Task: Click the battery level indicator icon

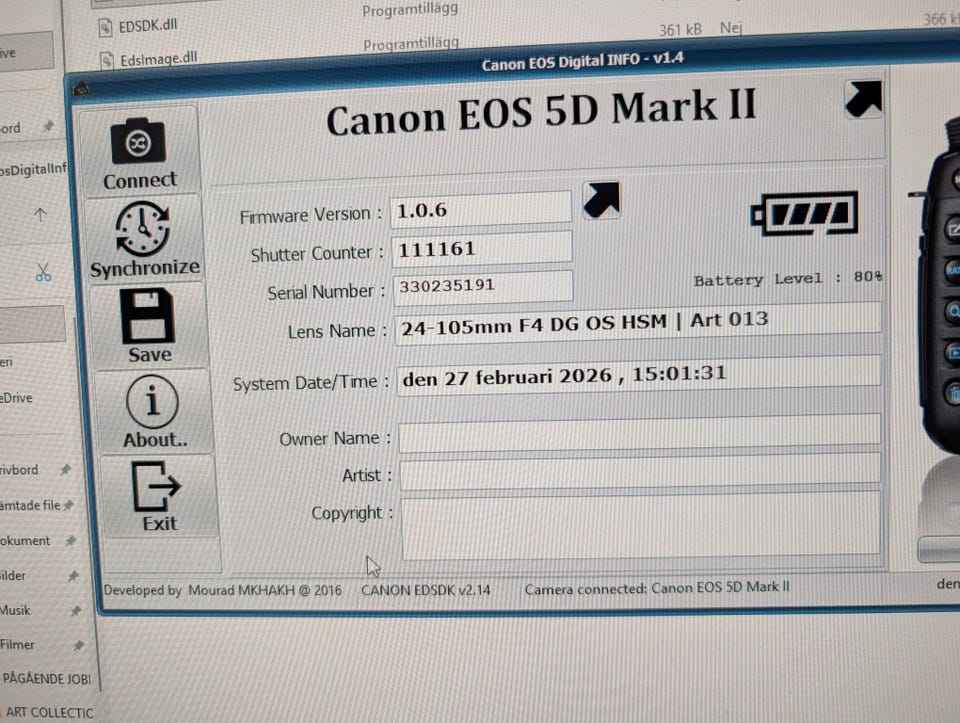Action: point(804,214)
